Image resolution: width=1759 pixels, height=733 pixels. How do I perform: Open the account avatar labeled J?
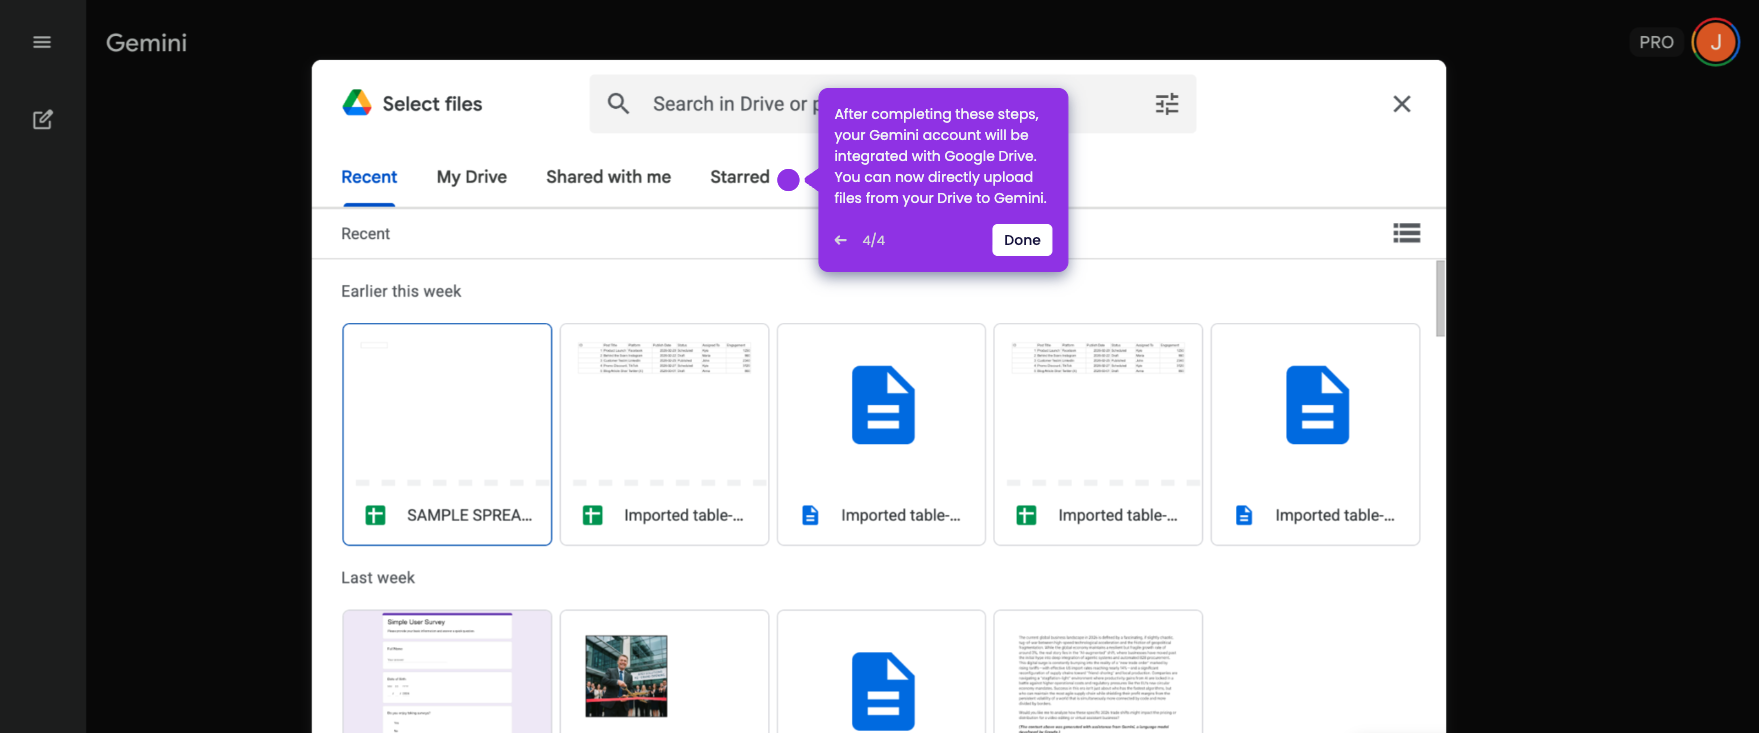[x=1716, y=42]
